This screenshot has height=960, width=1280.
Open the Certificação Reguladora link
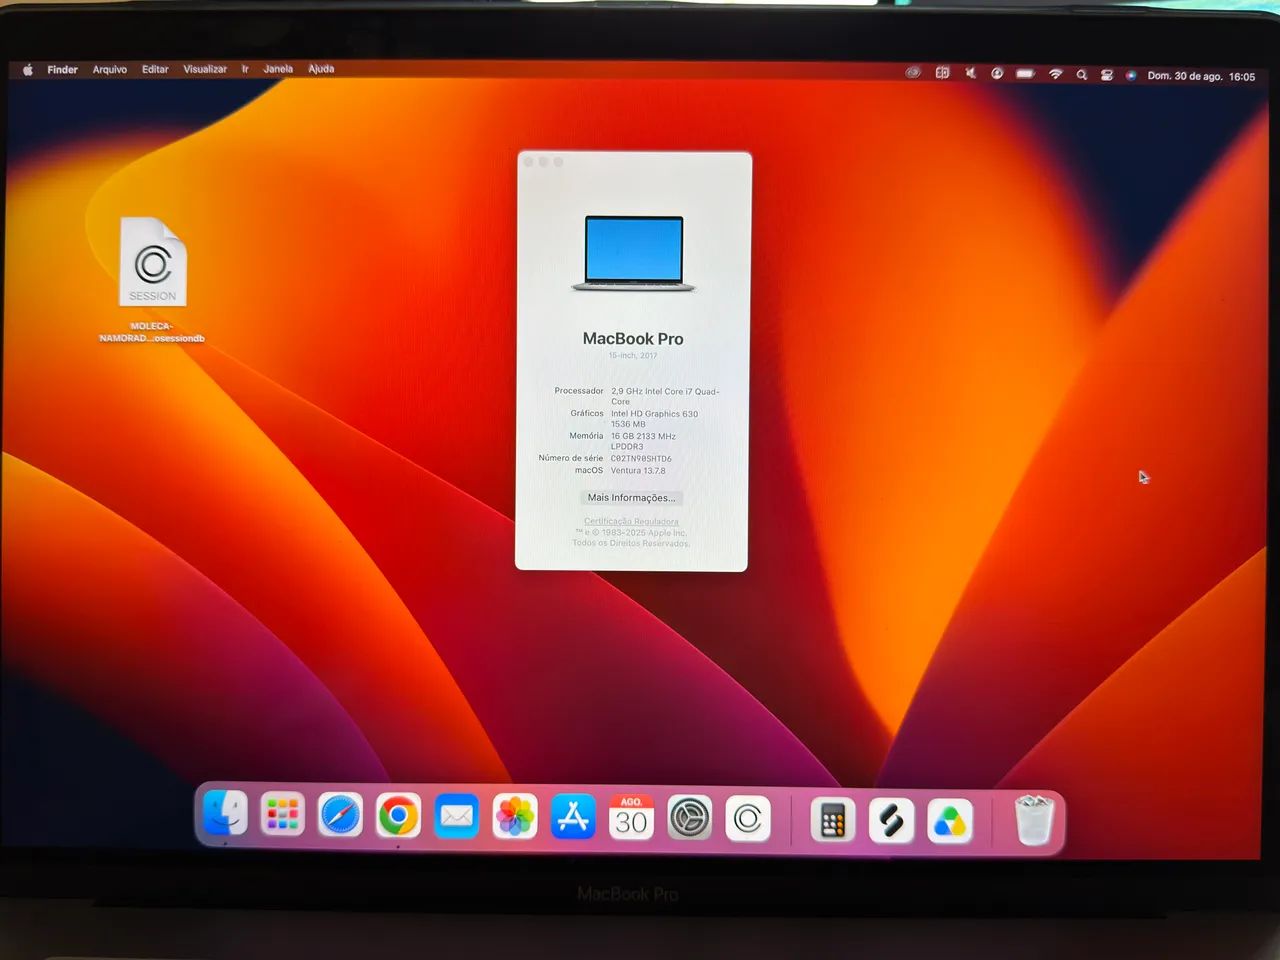click(631, 522)
